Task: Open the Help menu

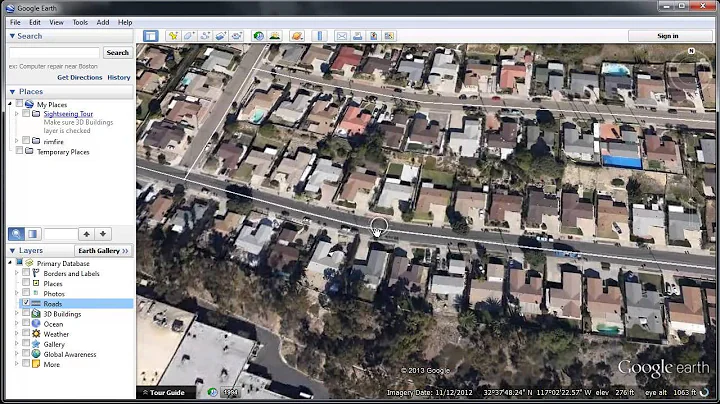Action: click(x=125, y=22)
